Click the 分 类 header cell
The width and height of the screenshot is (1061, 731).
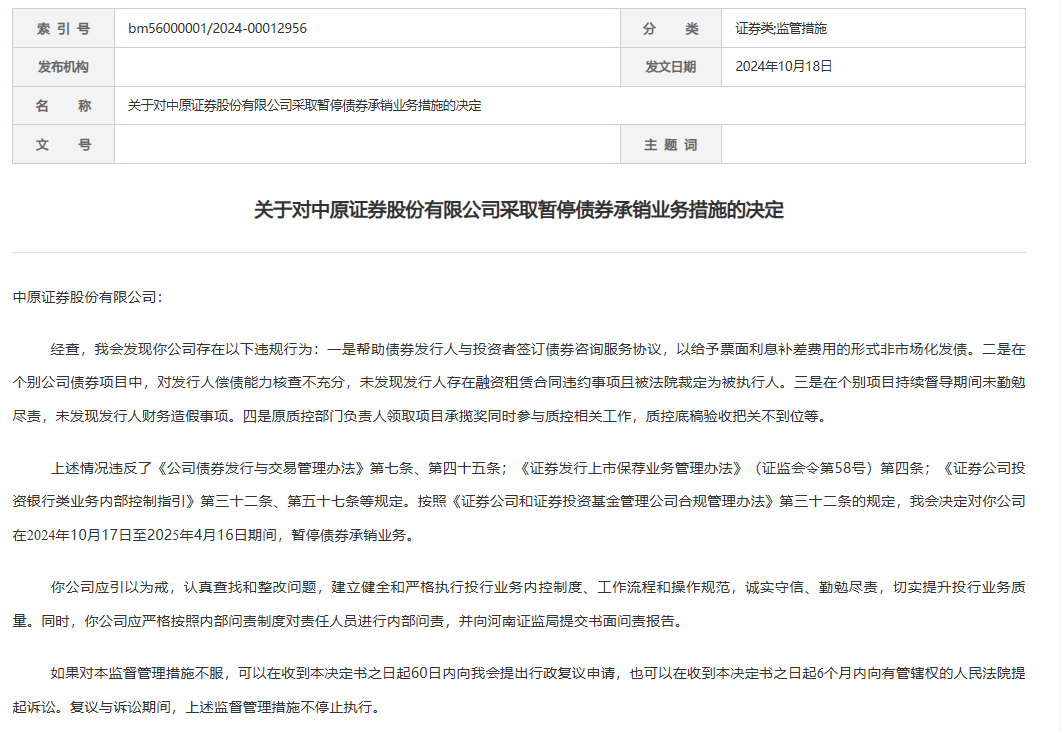(x=670, y=29)
